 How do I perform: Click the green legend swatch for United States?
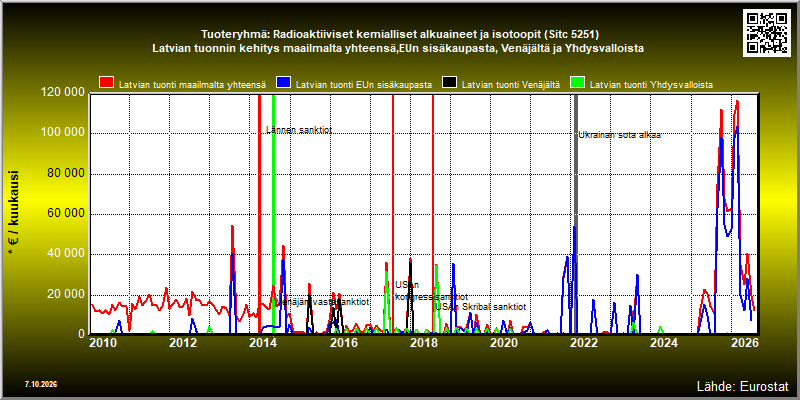click(x=577, y=84)
